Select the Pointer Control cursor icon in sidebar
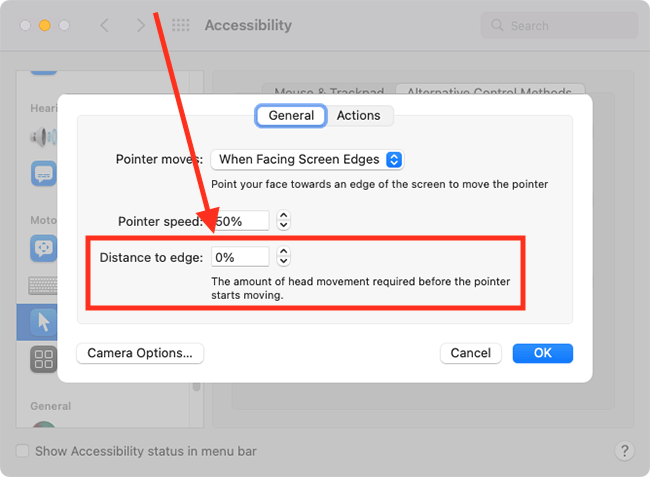The width and height of the screenshot is (650, 477). click(44, 322)
